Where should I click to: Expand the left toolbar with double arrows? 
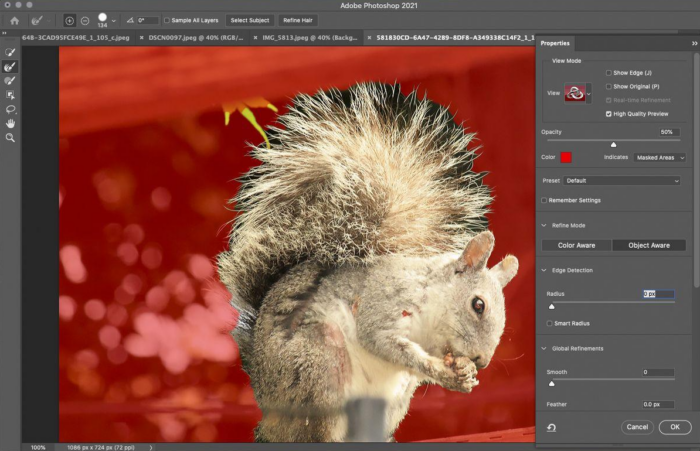tap(4, 33)
